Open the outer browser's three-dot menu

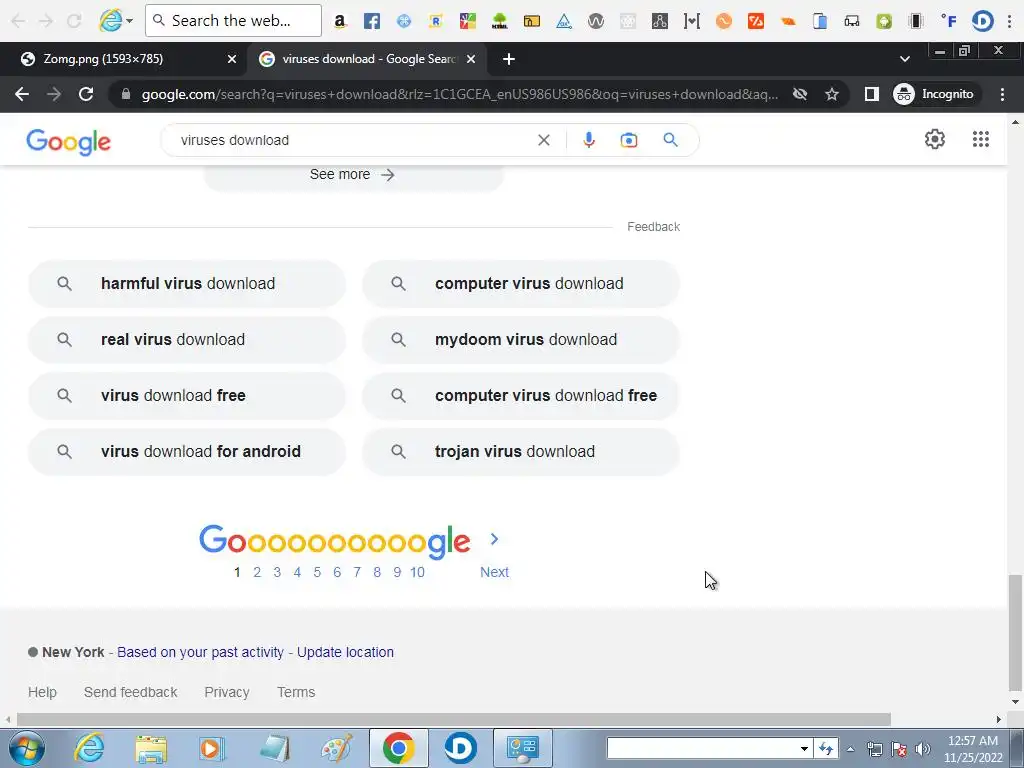pos(1009,21)
